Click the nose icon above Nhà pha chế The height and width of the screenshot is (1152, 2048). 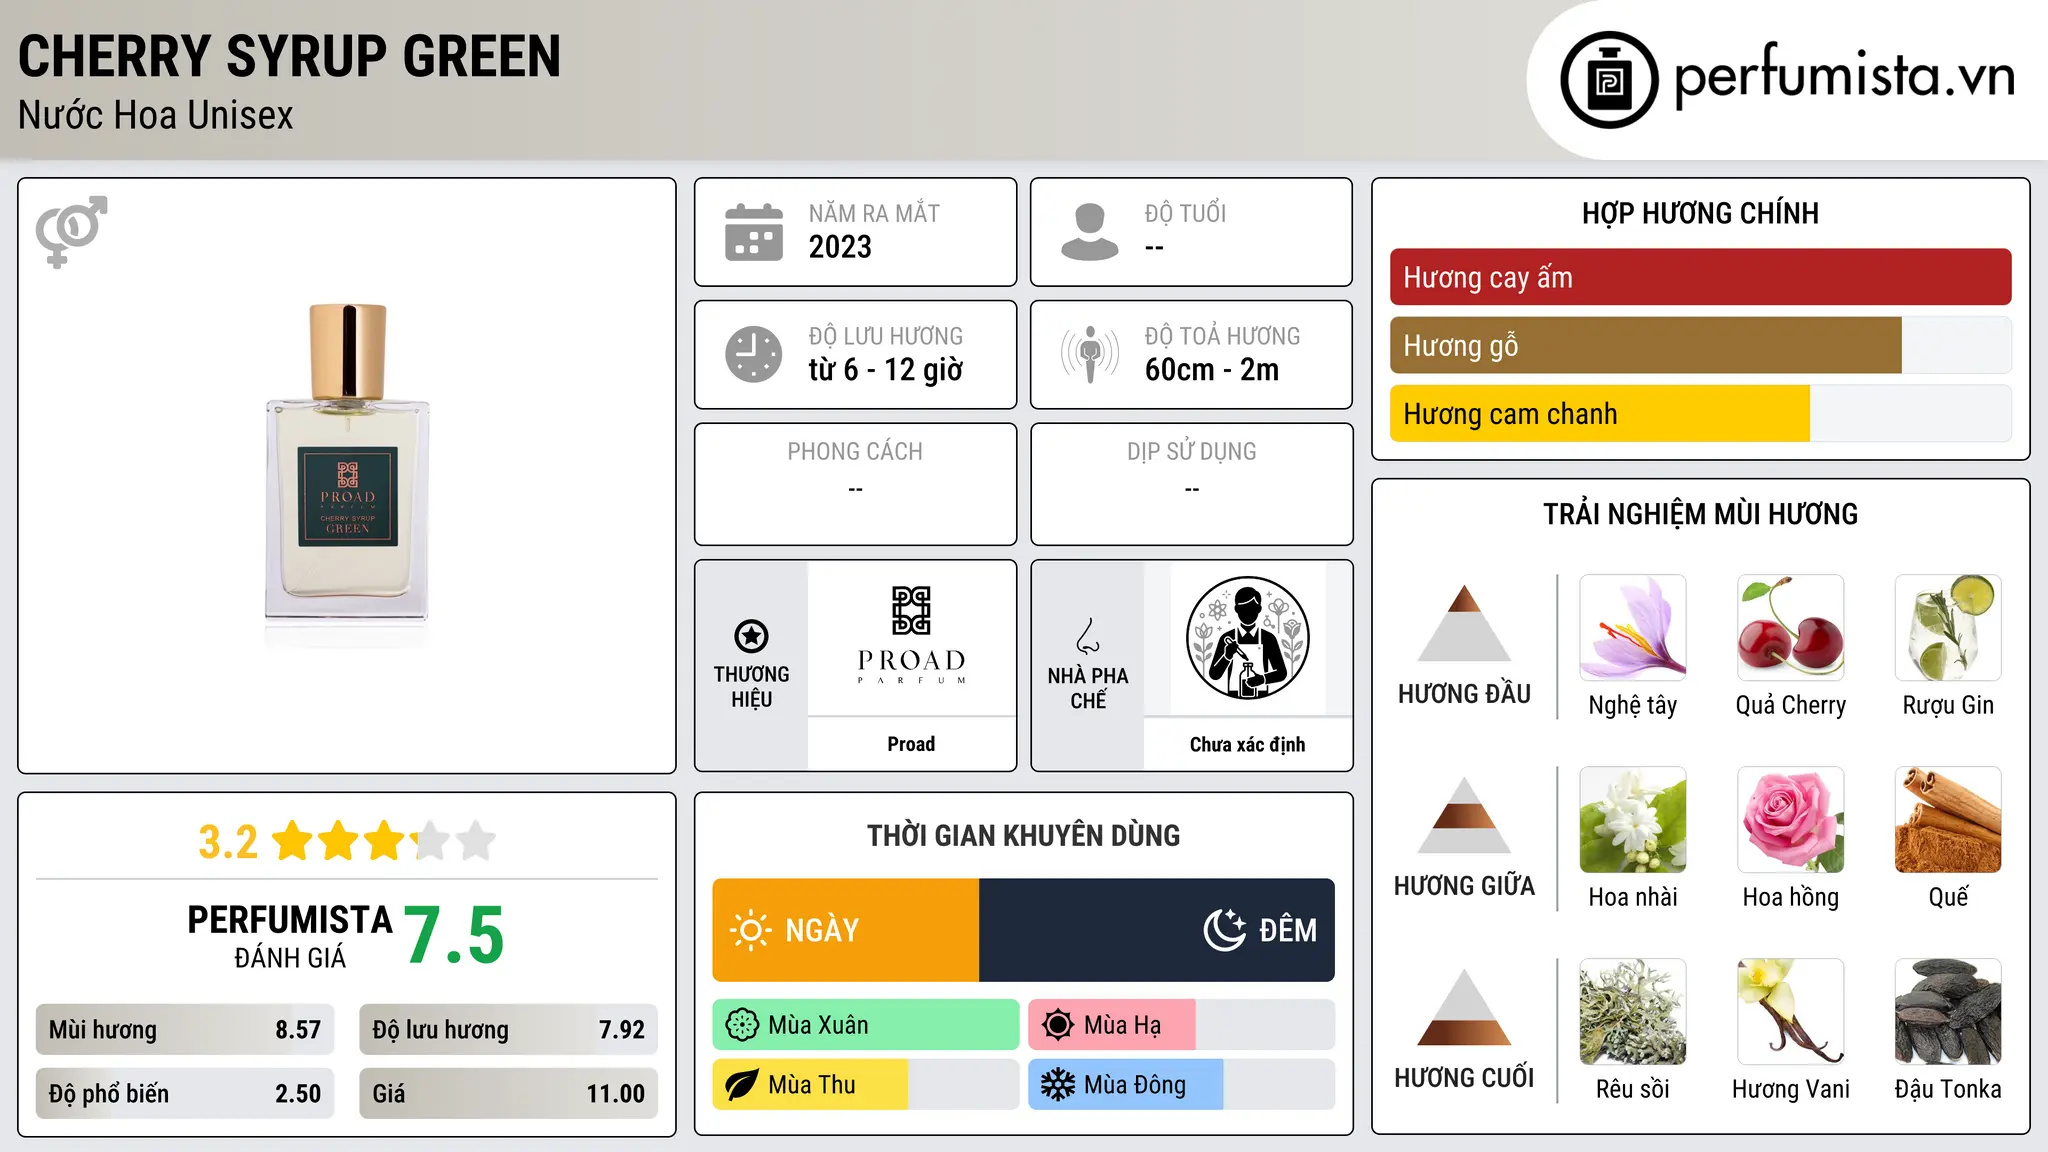click(x=1088, y=636)
